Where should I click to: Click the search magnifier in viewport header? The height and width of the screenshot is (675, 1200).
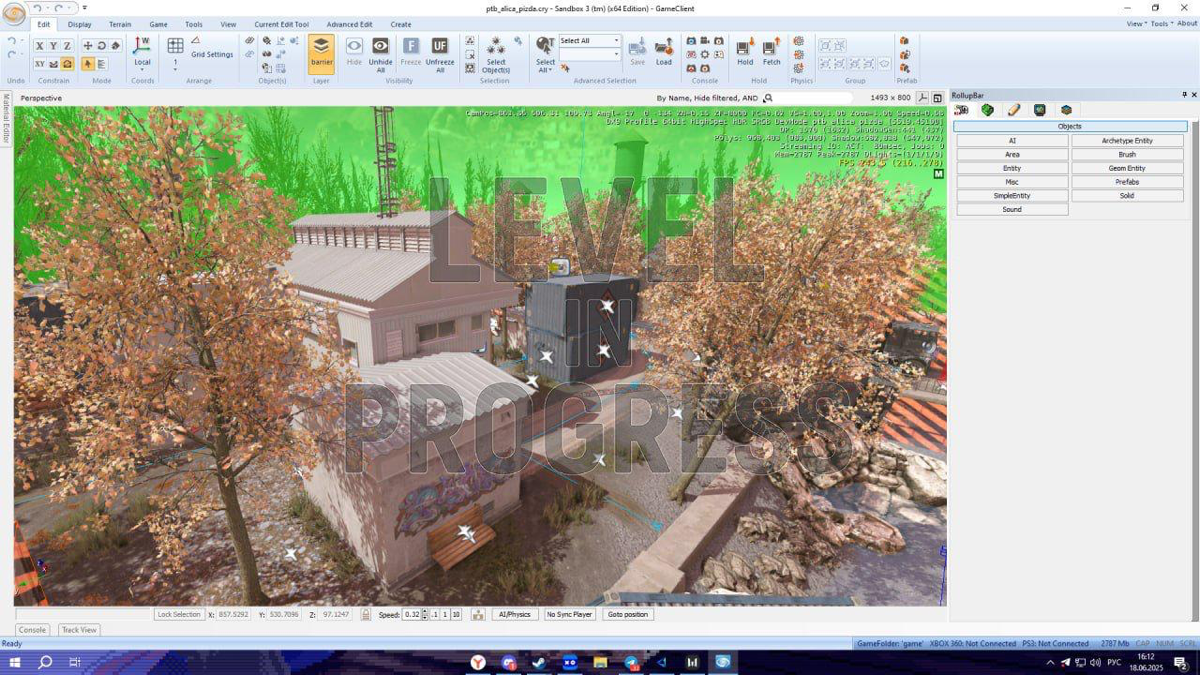tap(768, 98)
